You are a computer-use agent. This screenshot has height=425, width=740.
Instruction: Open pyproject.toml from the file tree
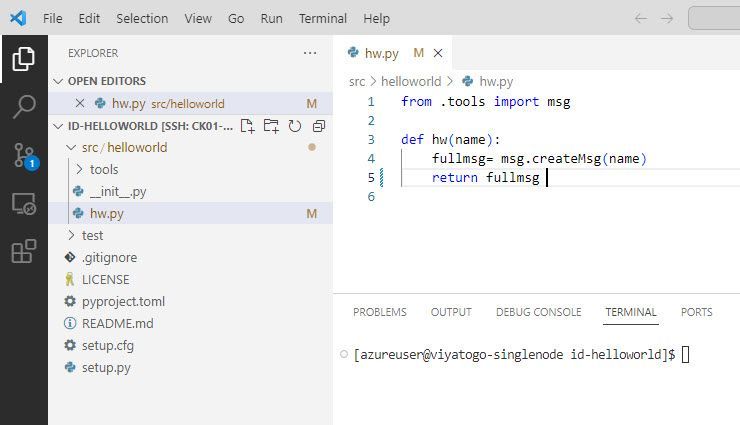[123, 301]
